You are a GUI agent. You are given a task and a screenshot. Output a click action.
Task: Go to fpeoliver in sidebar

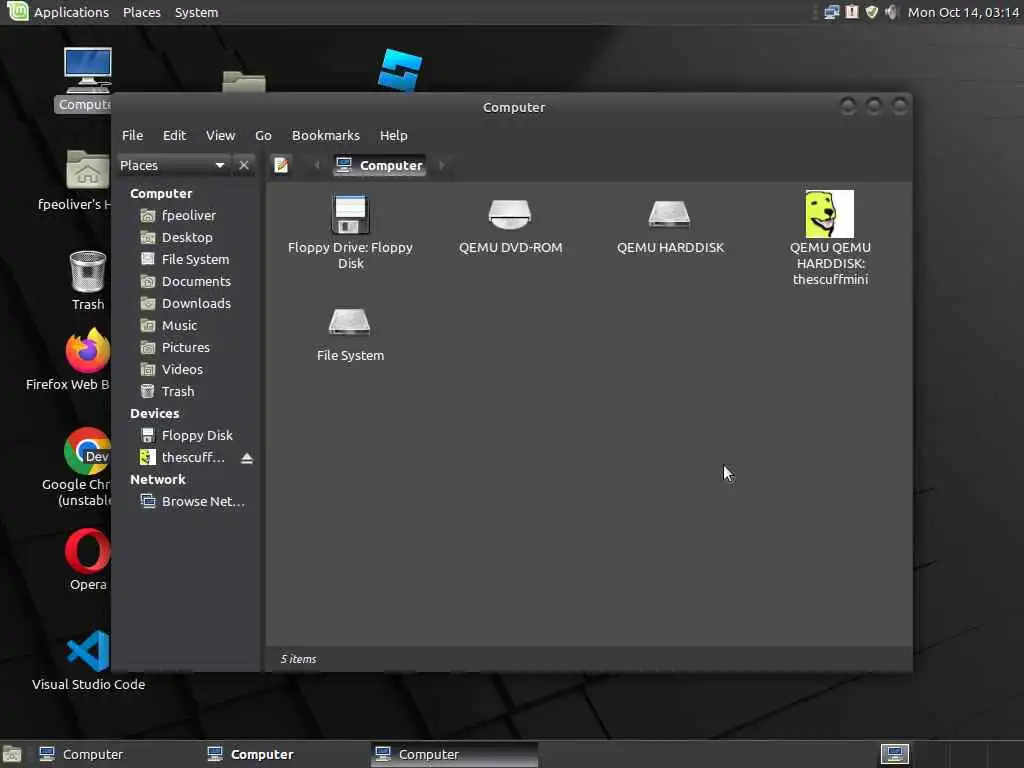tap(188, 216)
